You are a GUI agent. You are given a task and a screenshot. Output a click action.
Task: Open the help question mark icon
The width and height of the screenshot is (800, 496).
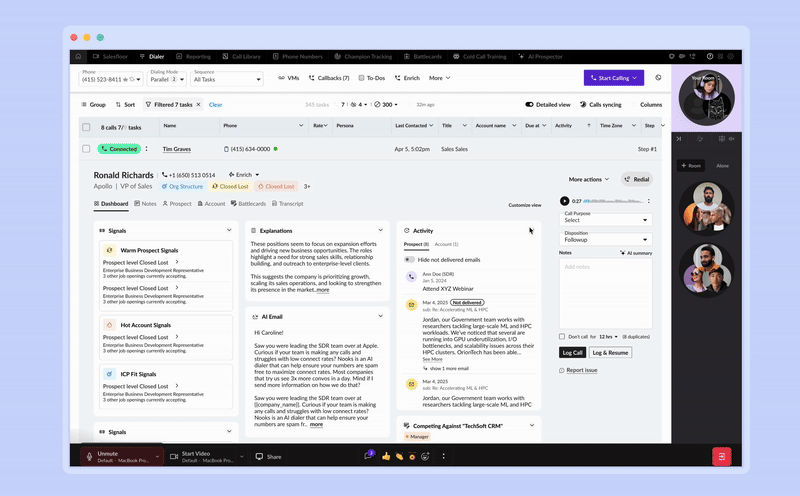pos(710,57)
